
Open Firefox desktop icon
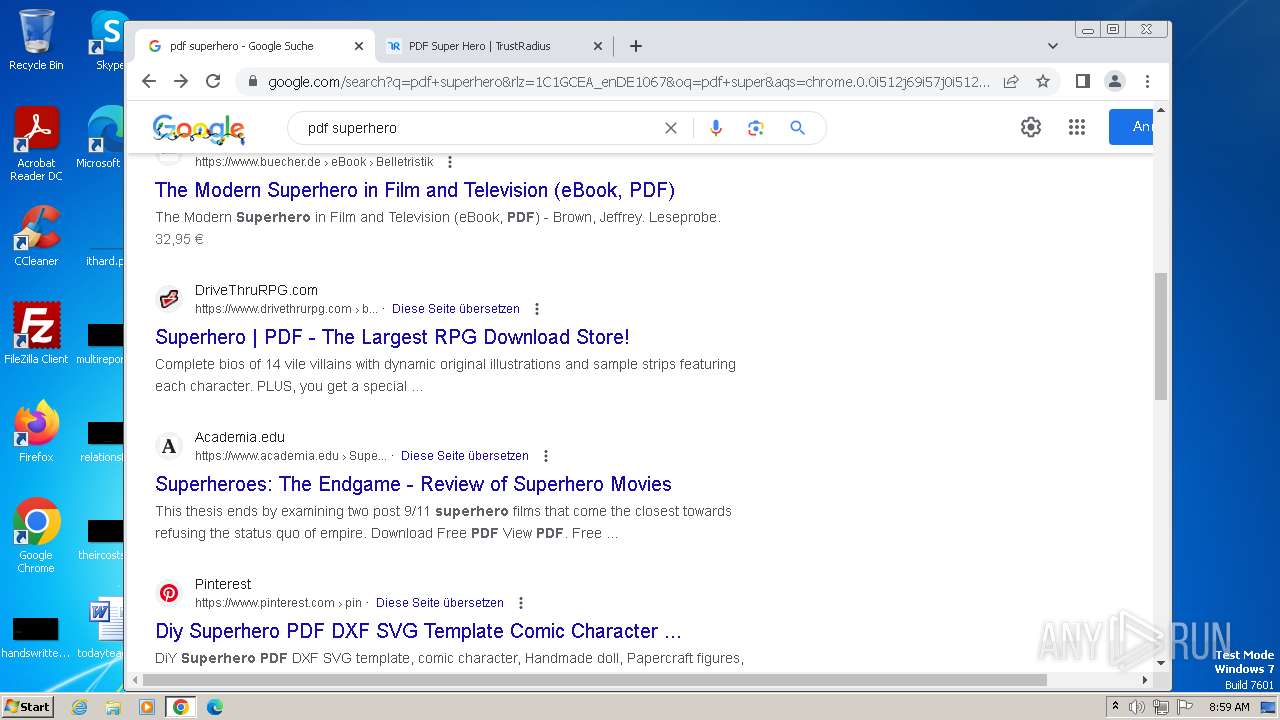[36, 432]
